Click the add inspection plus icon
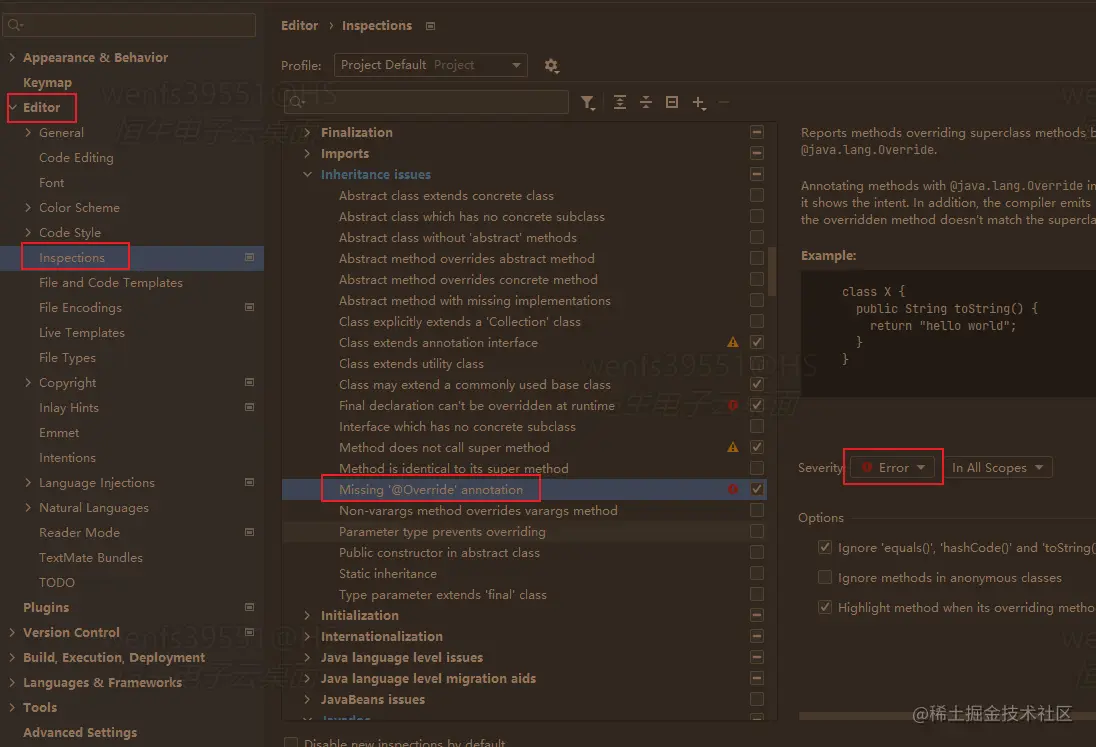The width and height of the screenshot is (1096, 747). (x=699, y=103)
